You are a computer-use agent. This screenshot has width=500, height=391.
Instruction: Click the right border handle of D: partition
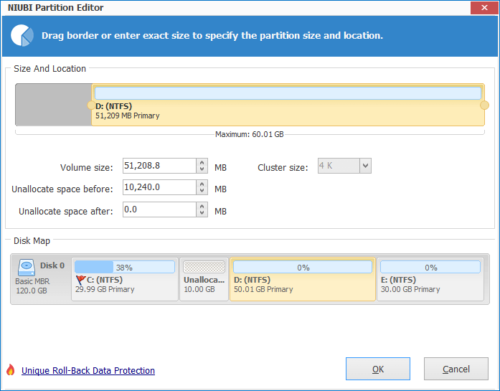[484, 105]
